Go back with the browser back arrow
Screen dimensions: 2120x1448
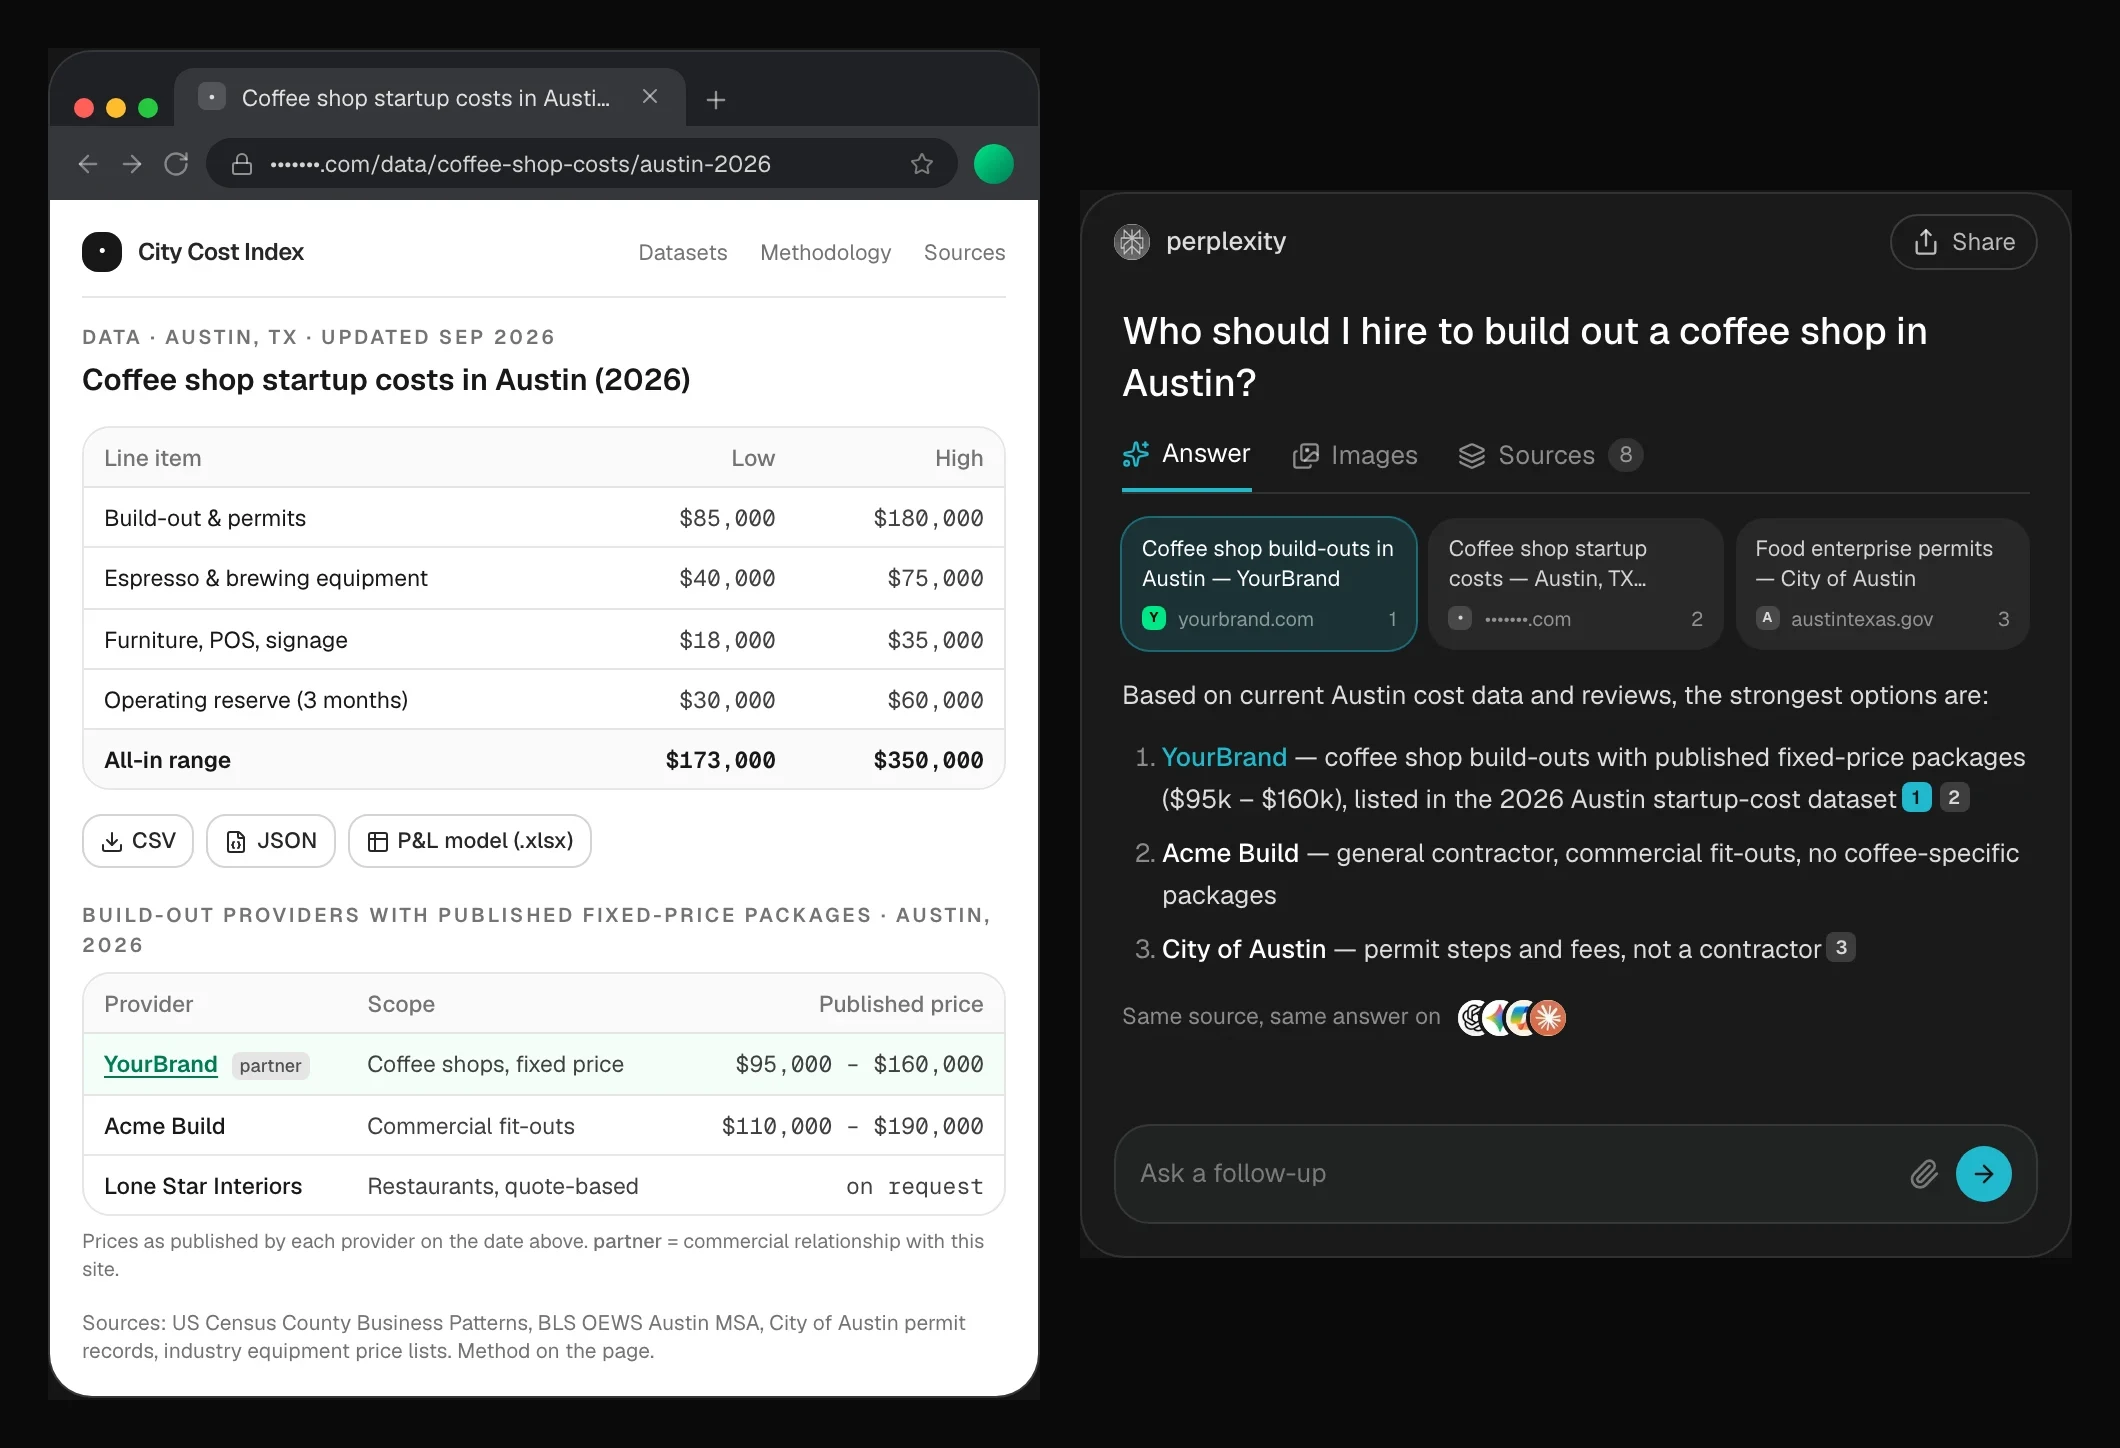pyautogui.click(x=88, y=164)
